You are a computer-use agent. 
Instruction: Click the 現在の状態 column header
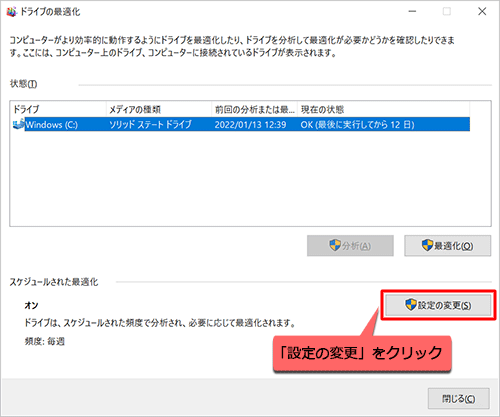pyautogui.click(x=384, y=109)
